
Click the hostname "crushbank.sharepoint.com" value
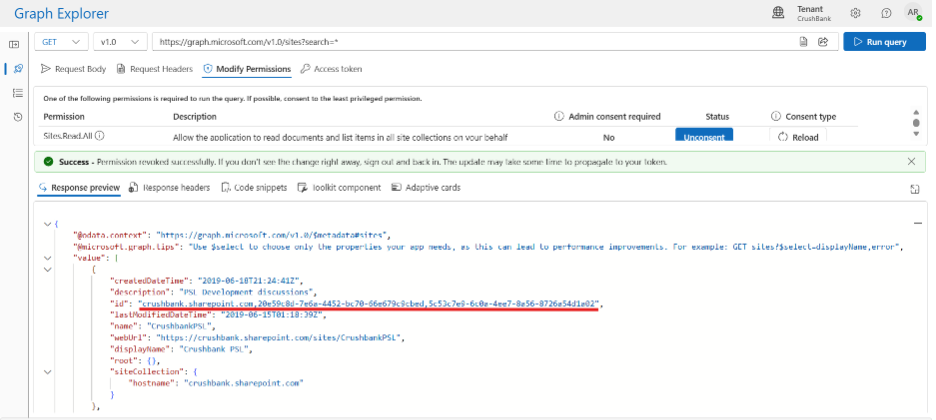coord(244,384)
